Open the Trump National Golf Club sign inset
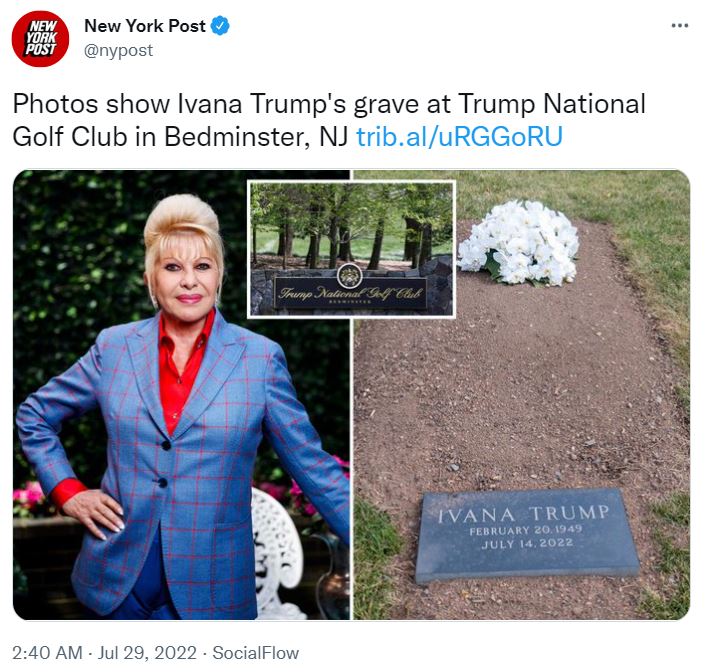Screen dimensions: 705x672 (351, 249)
